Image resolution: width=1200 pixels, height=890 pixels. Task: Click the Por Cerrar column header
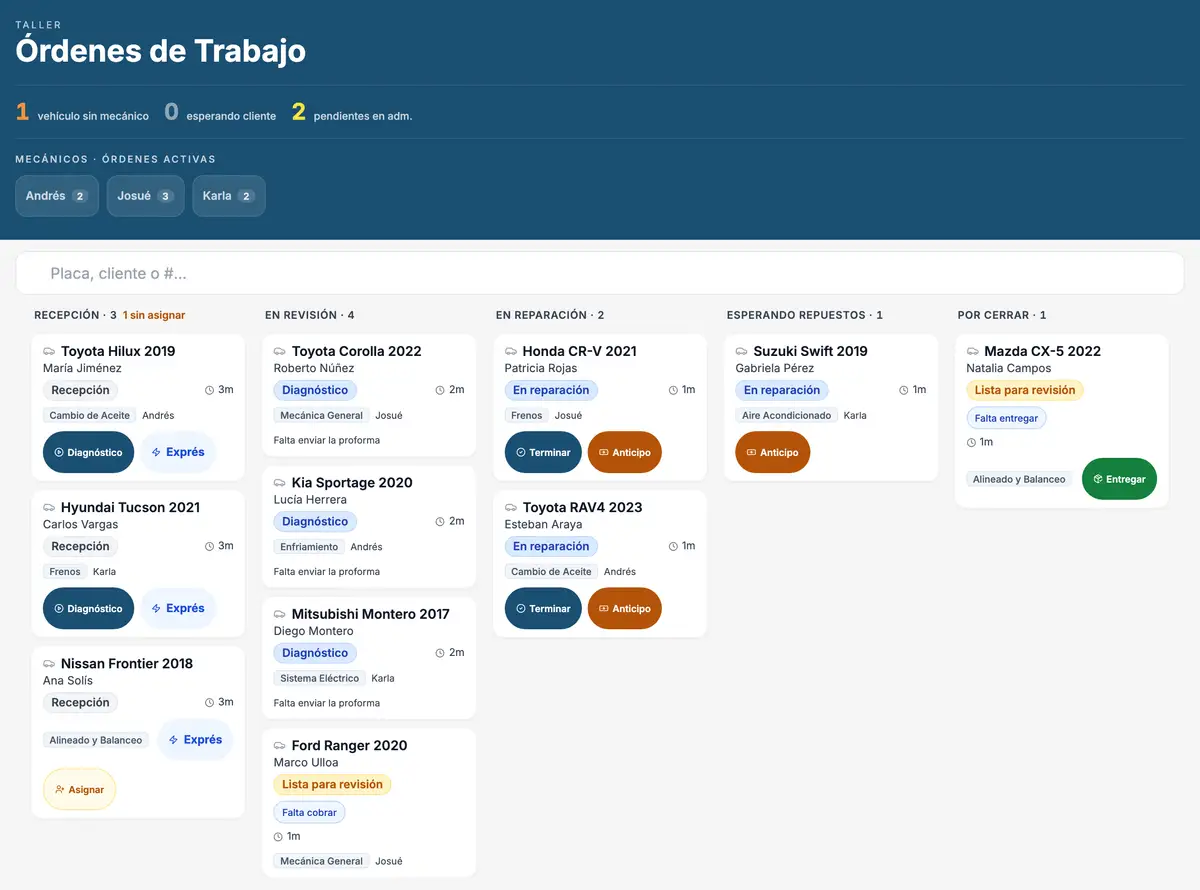click(x=1002, y=315)
